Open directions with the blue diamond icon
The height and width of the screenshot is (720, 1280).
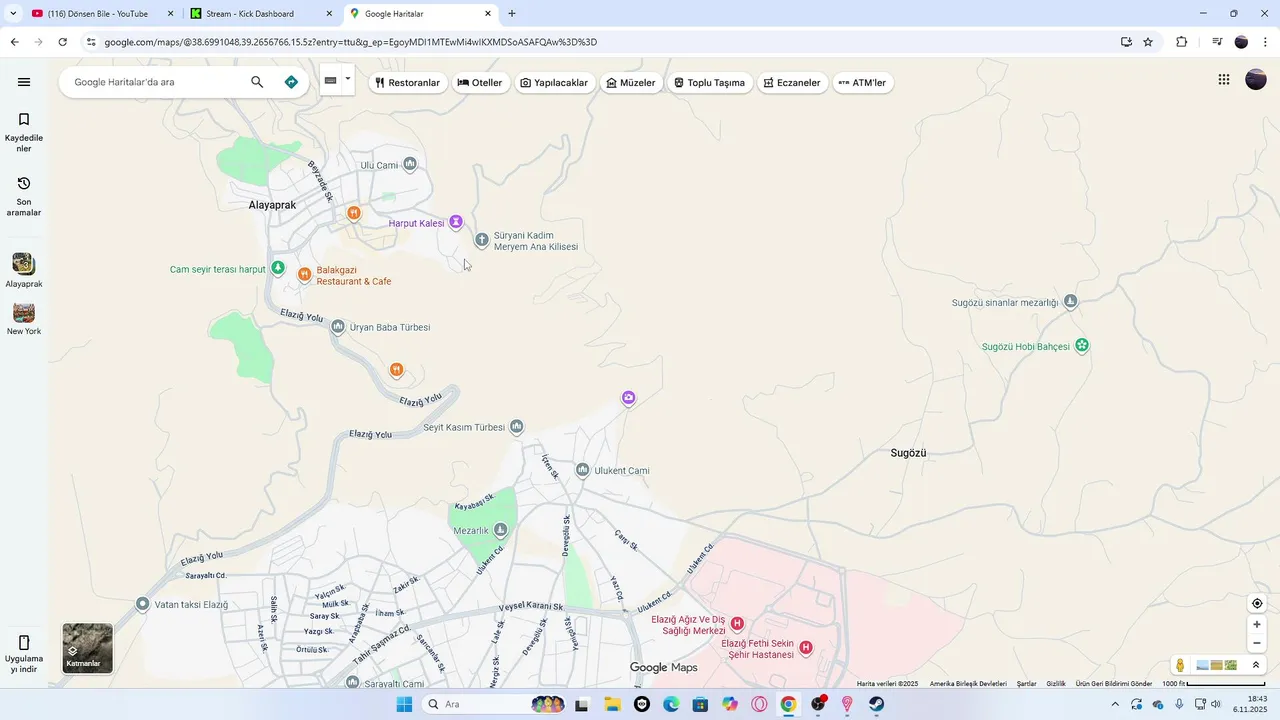(291, 82)
